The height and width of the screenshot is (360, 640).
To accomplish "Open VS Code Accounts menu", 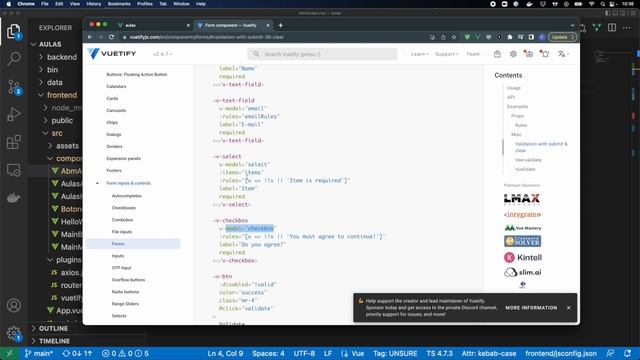I will pyautogui.click(x=14, y=305).
